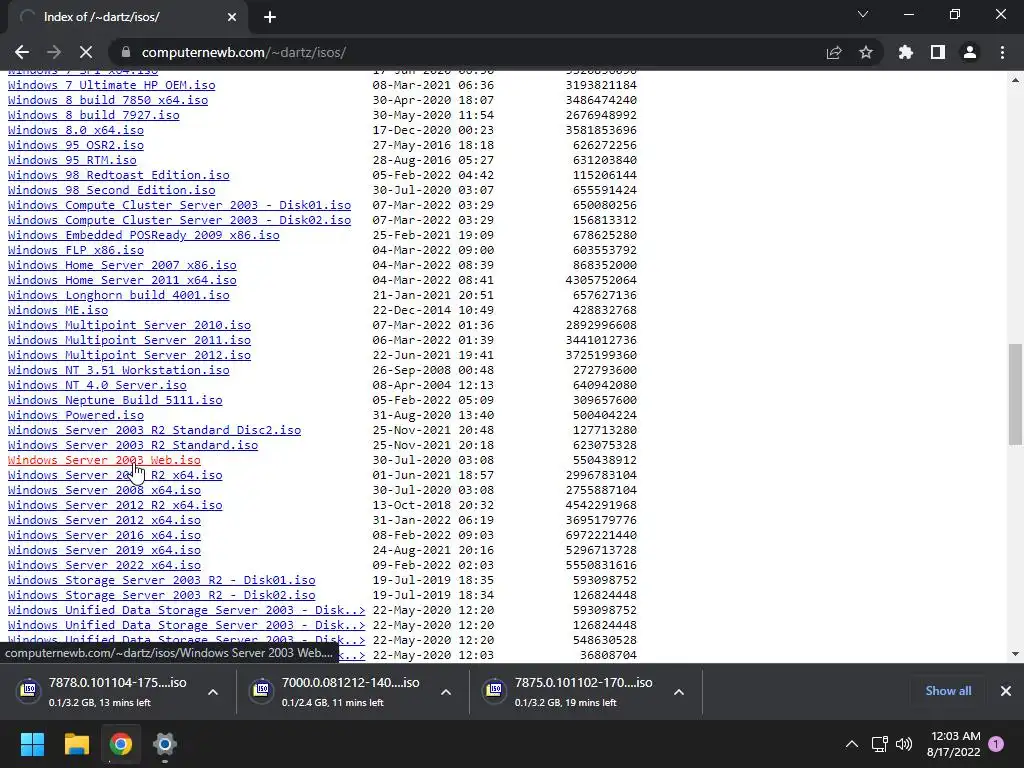Open the volume control in system tray
This screenshot has height=768, width=1024.
[x=904, y=744]
